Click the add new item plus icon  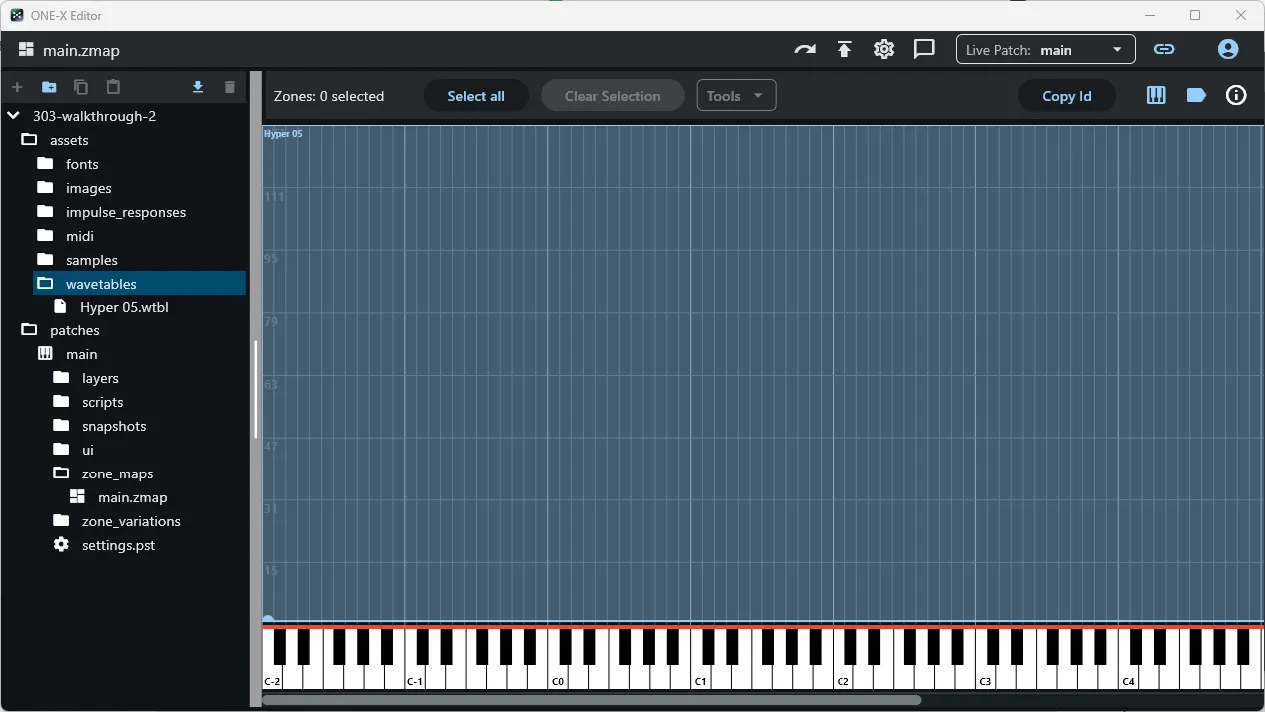(x=17, y=87)
